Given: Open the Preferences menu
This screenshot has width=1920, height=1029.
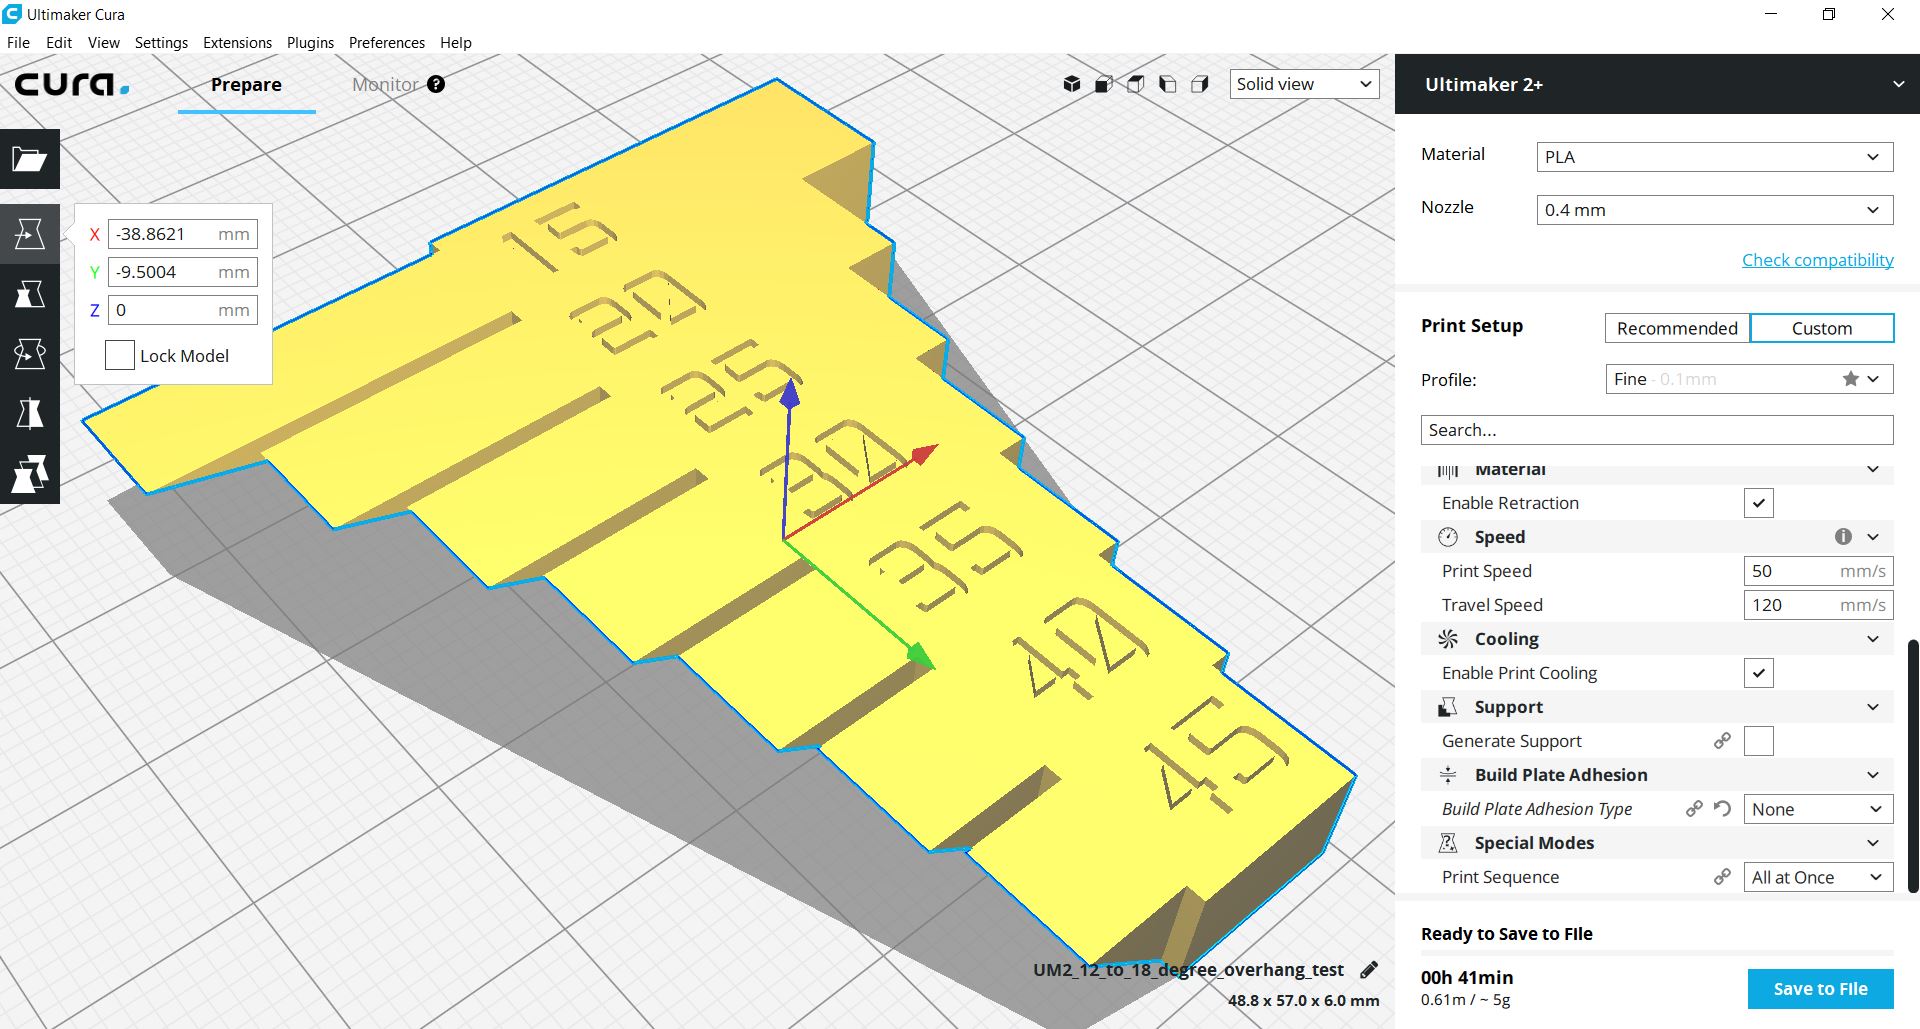Looking at the screenshot, I should point(387,43).
